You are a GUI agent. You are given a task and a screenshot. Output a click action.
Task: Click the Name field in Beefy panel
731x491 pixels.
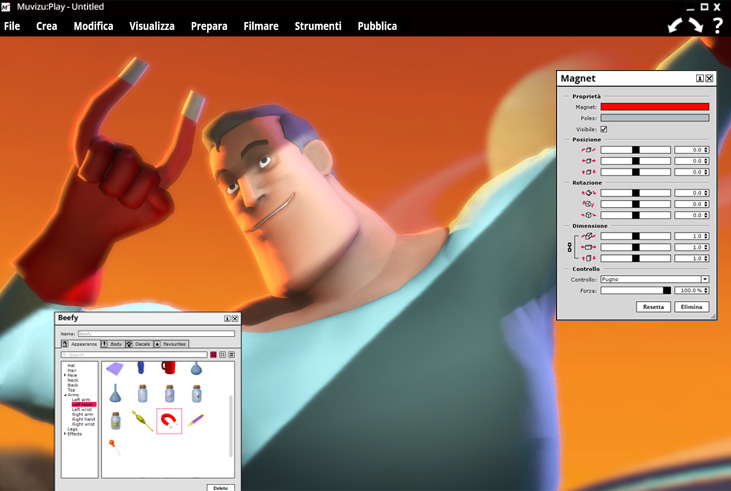(156, 334)
